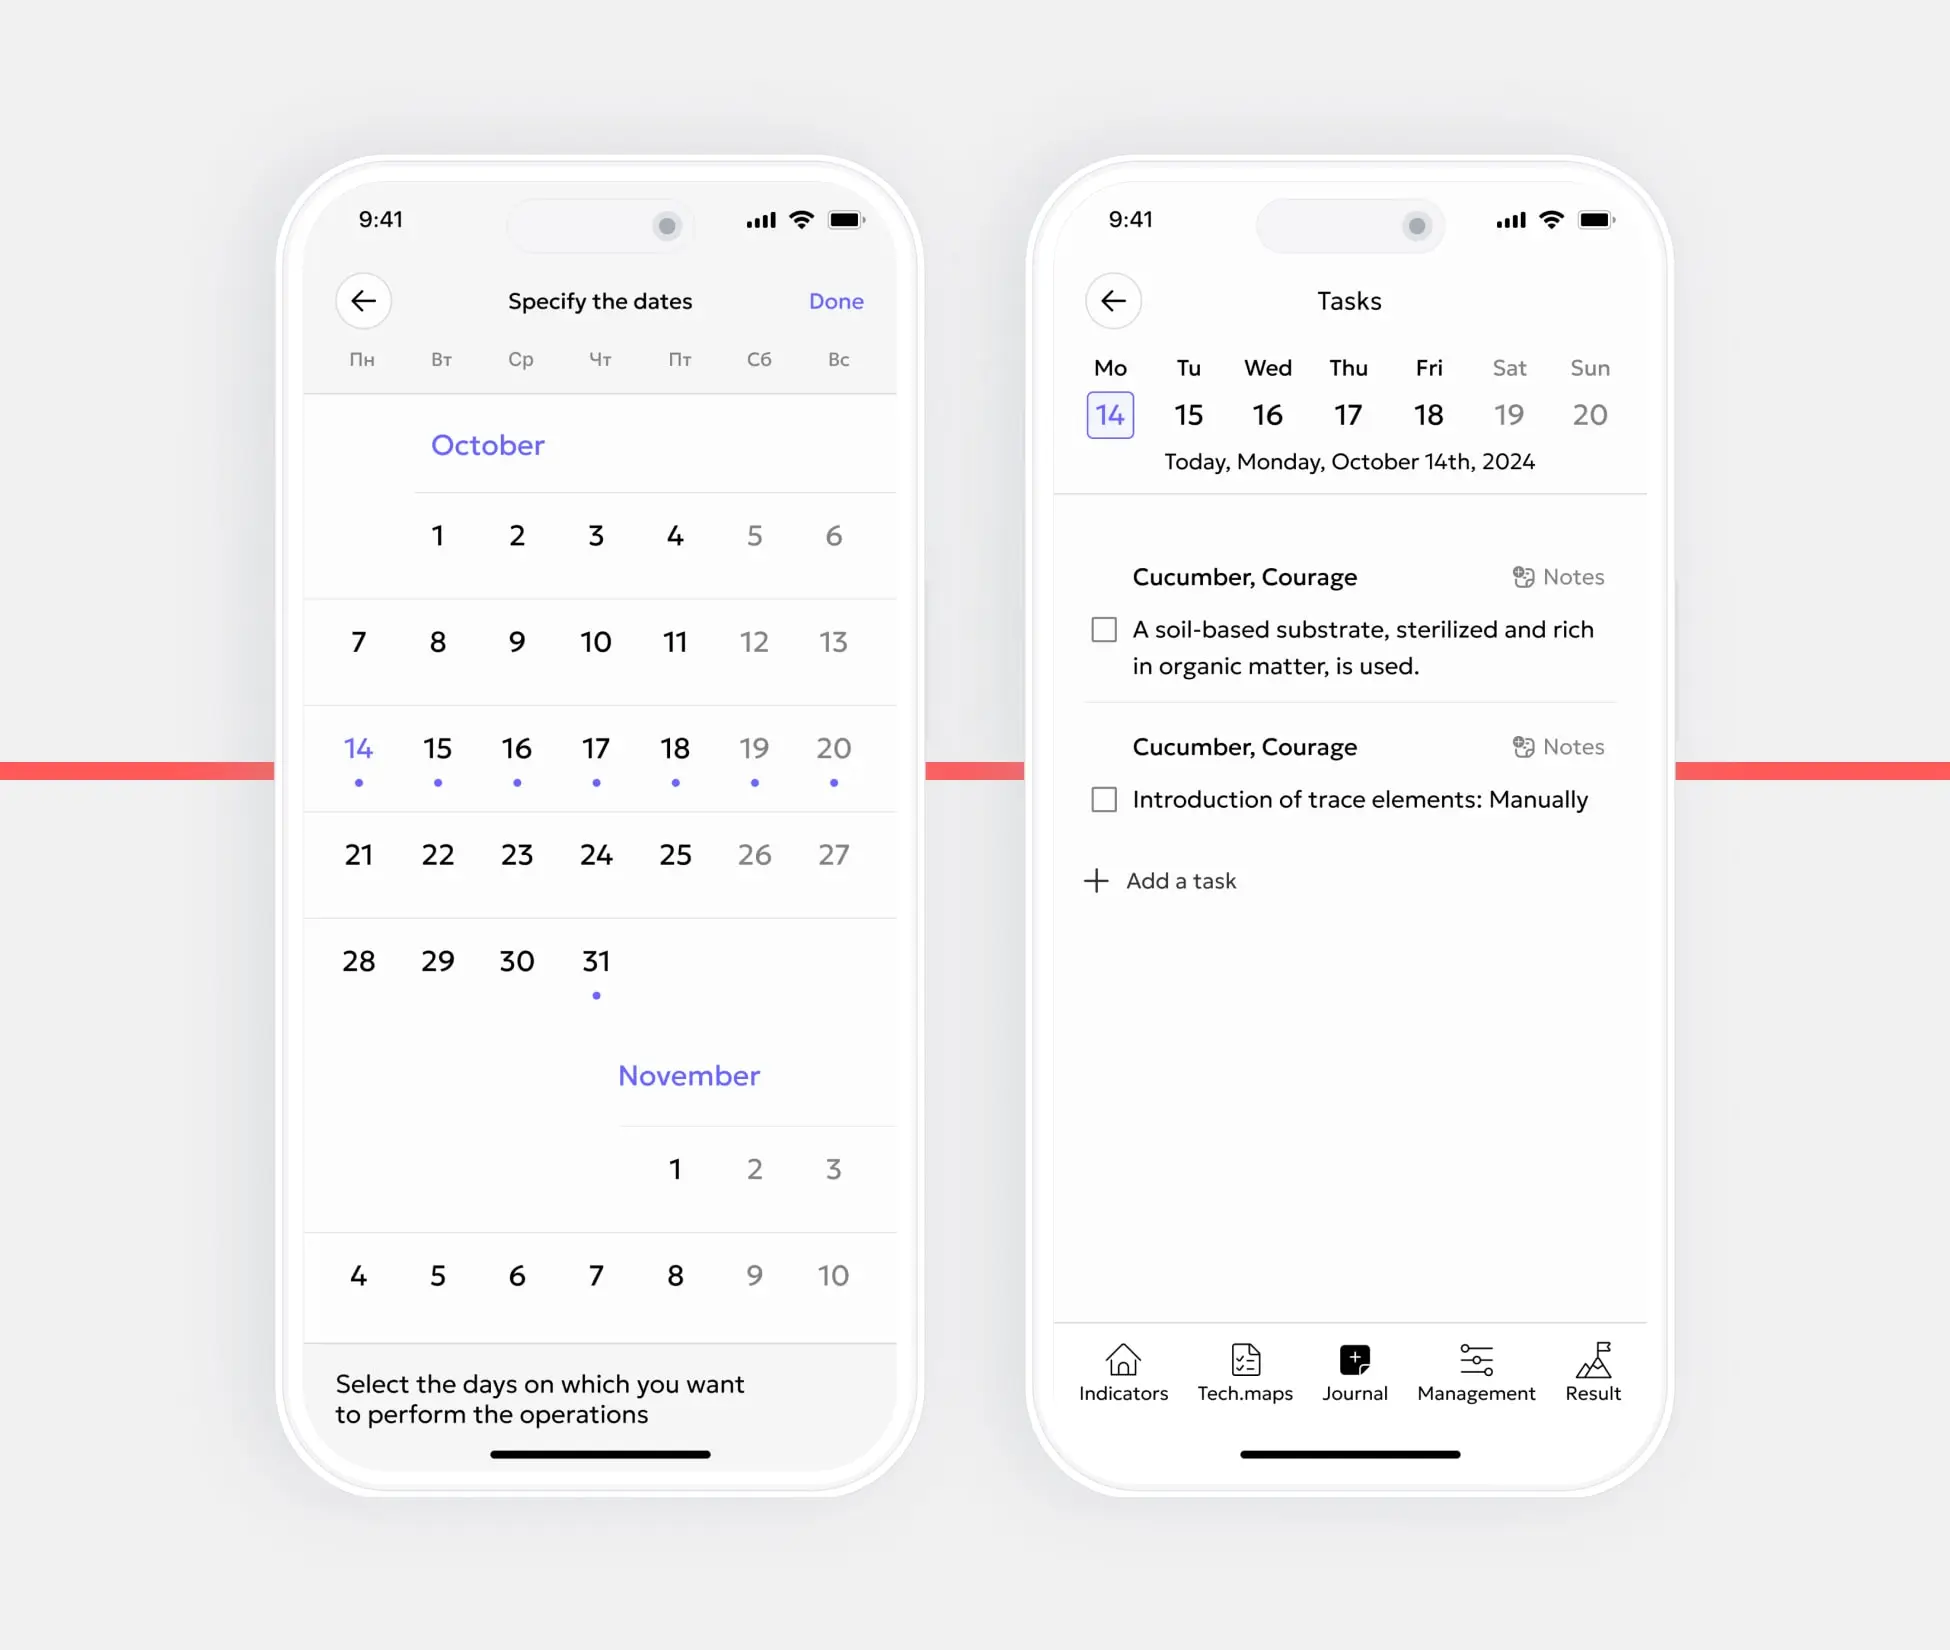Select October 17th on the calendar

(x=596, y=748)
